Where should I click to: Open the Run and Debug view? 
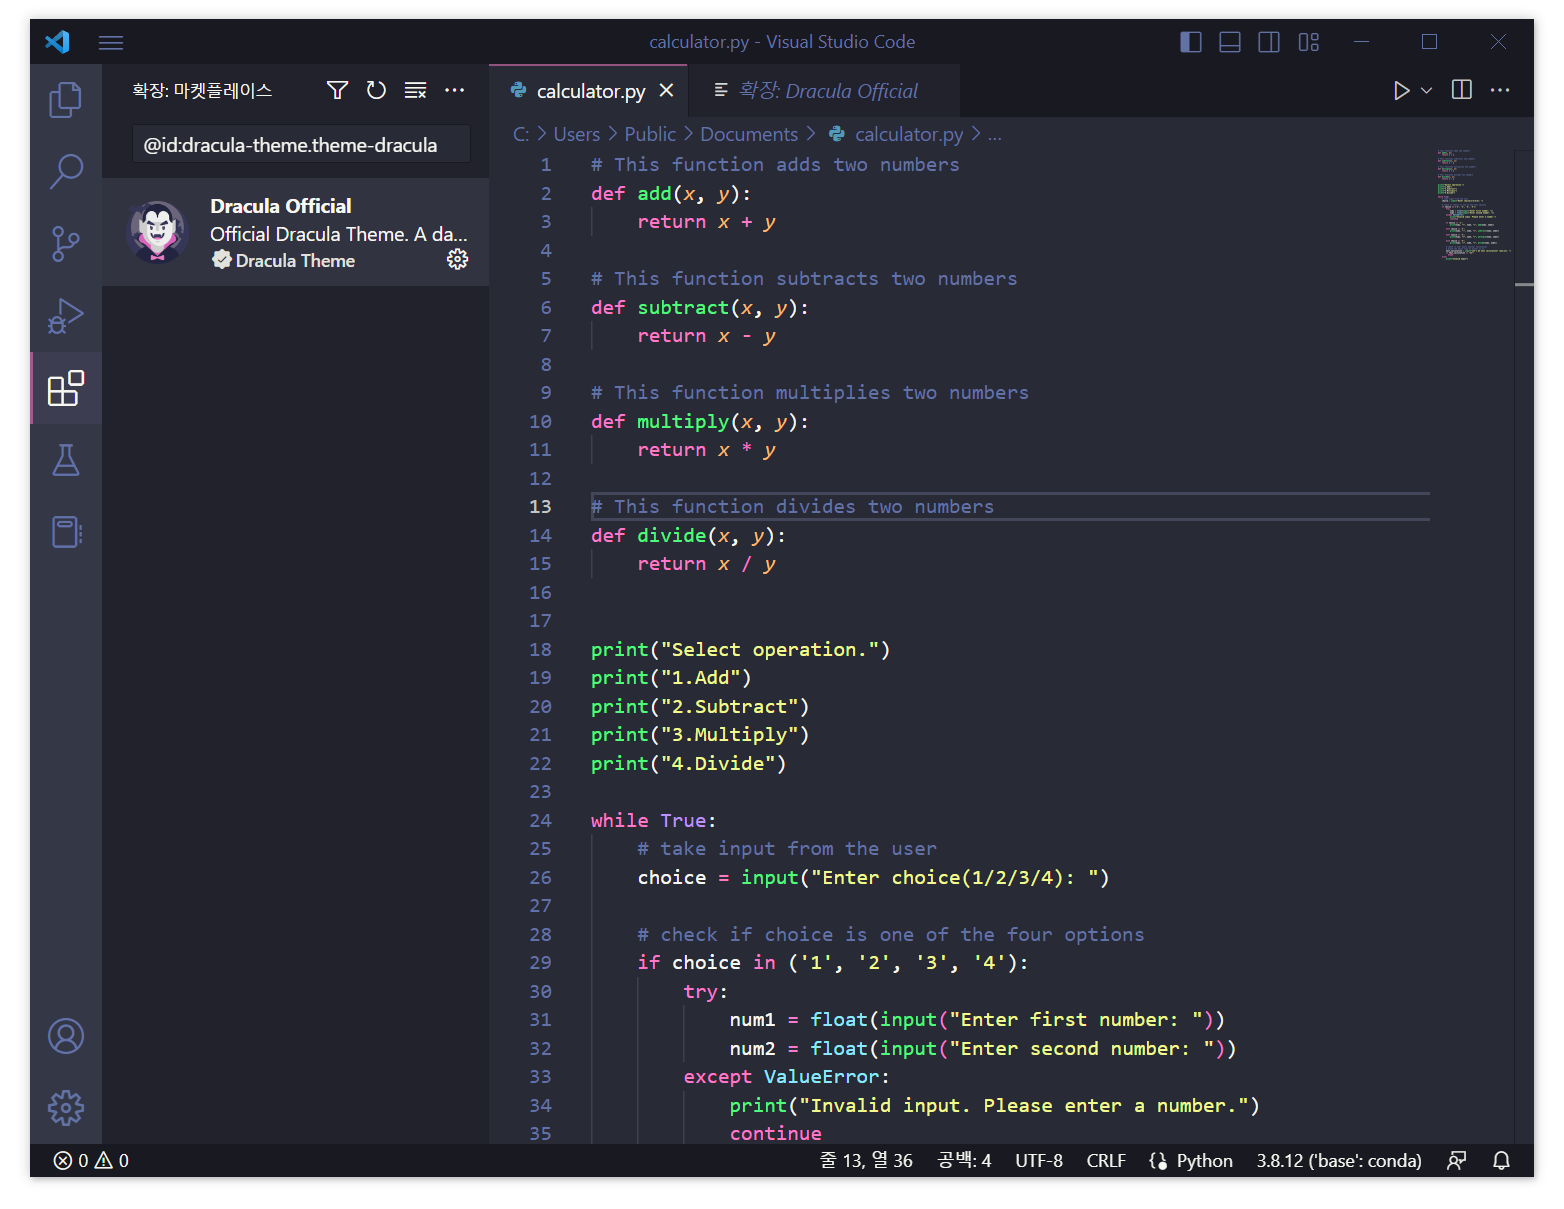coord(66,316)
